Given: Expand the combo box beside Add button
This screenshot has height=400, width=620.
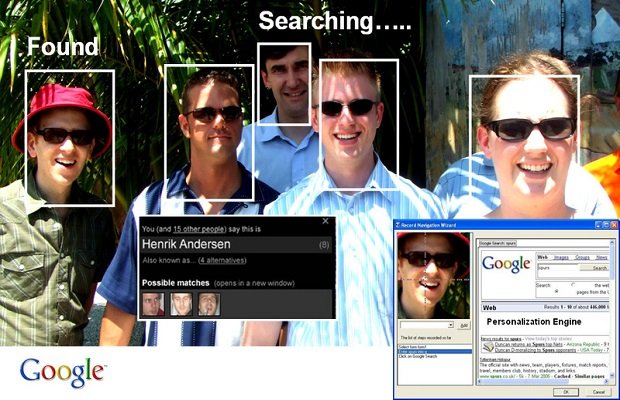Looking at the screenshot, I should click(451, 325).
